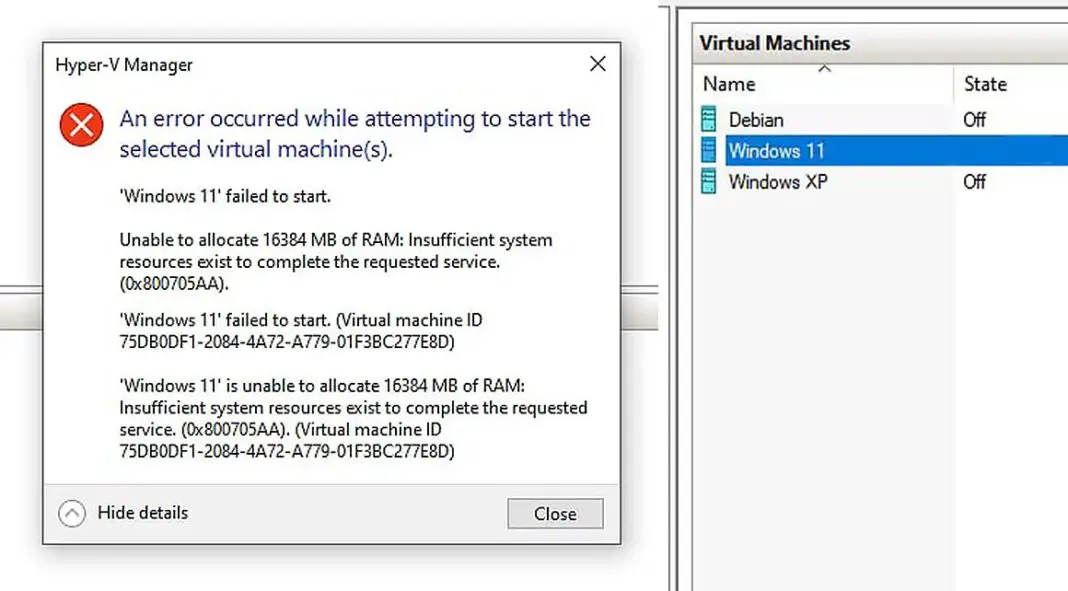Click the "'Windows 11' is unable to allocate" paragraph
This screenshot has width=1068, height=591.
click(353, 418)
